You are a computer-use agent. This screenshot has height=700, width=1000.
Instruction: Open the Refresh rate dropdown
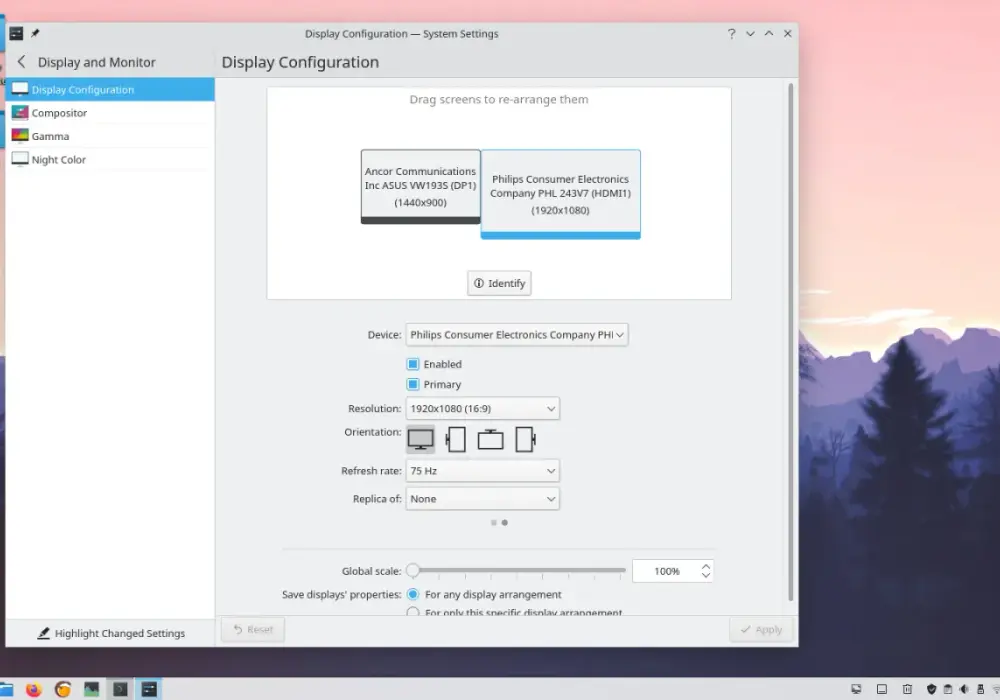(x=482, y=471)
